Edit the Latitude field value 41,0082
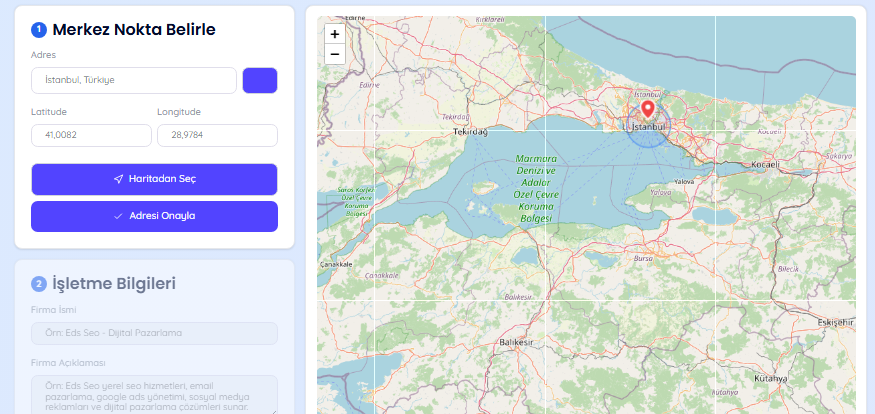 91,136
